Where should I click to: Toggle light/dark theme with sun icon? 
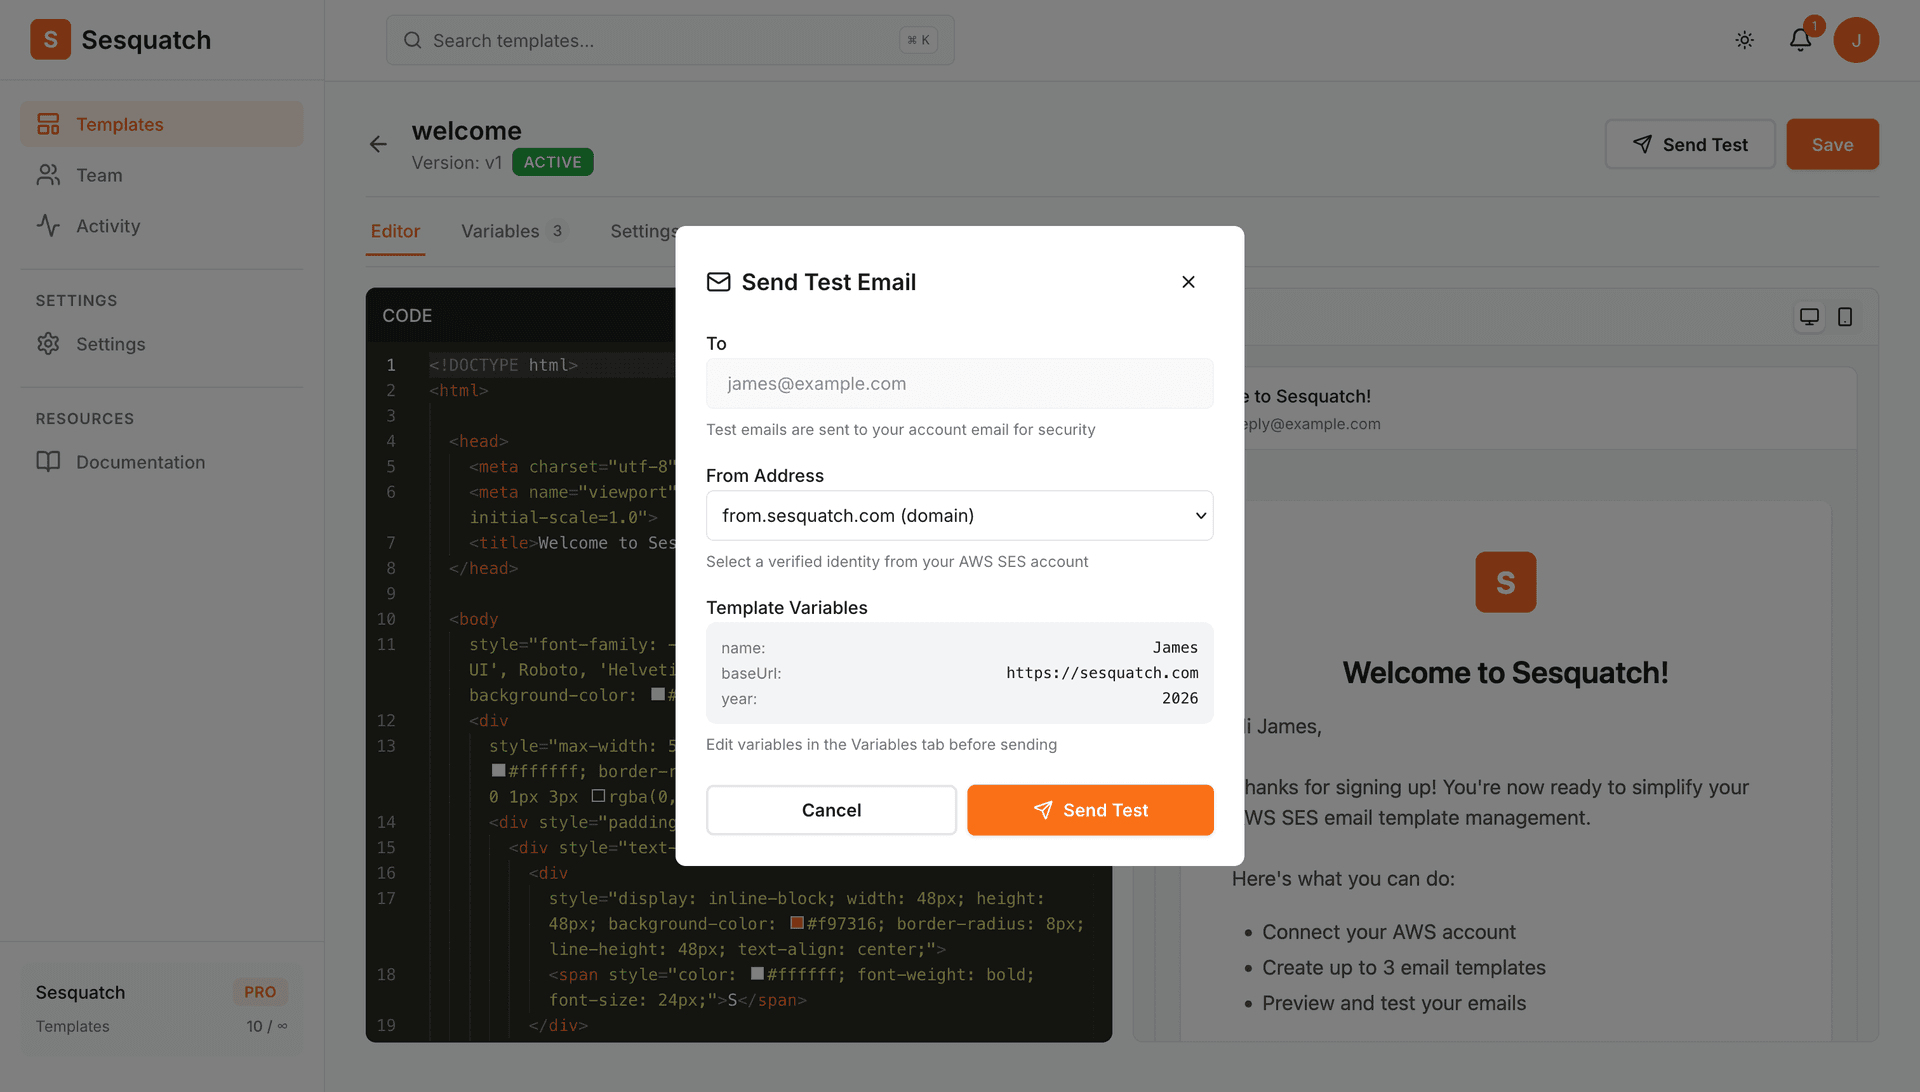[1744, 40]
